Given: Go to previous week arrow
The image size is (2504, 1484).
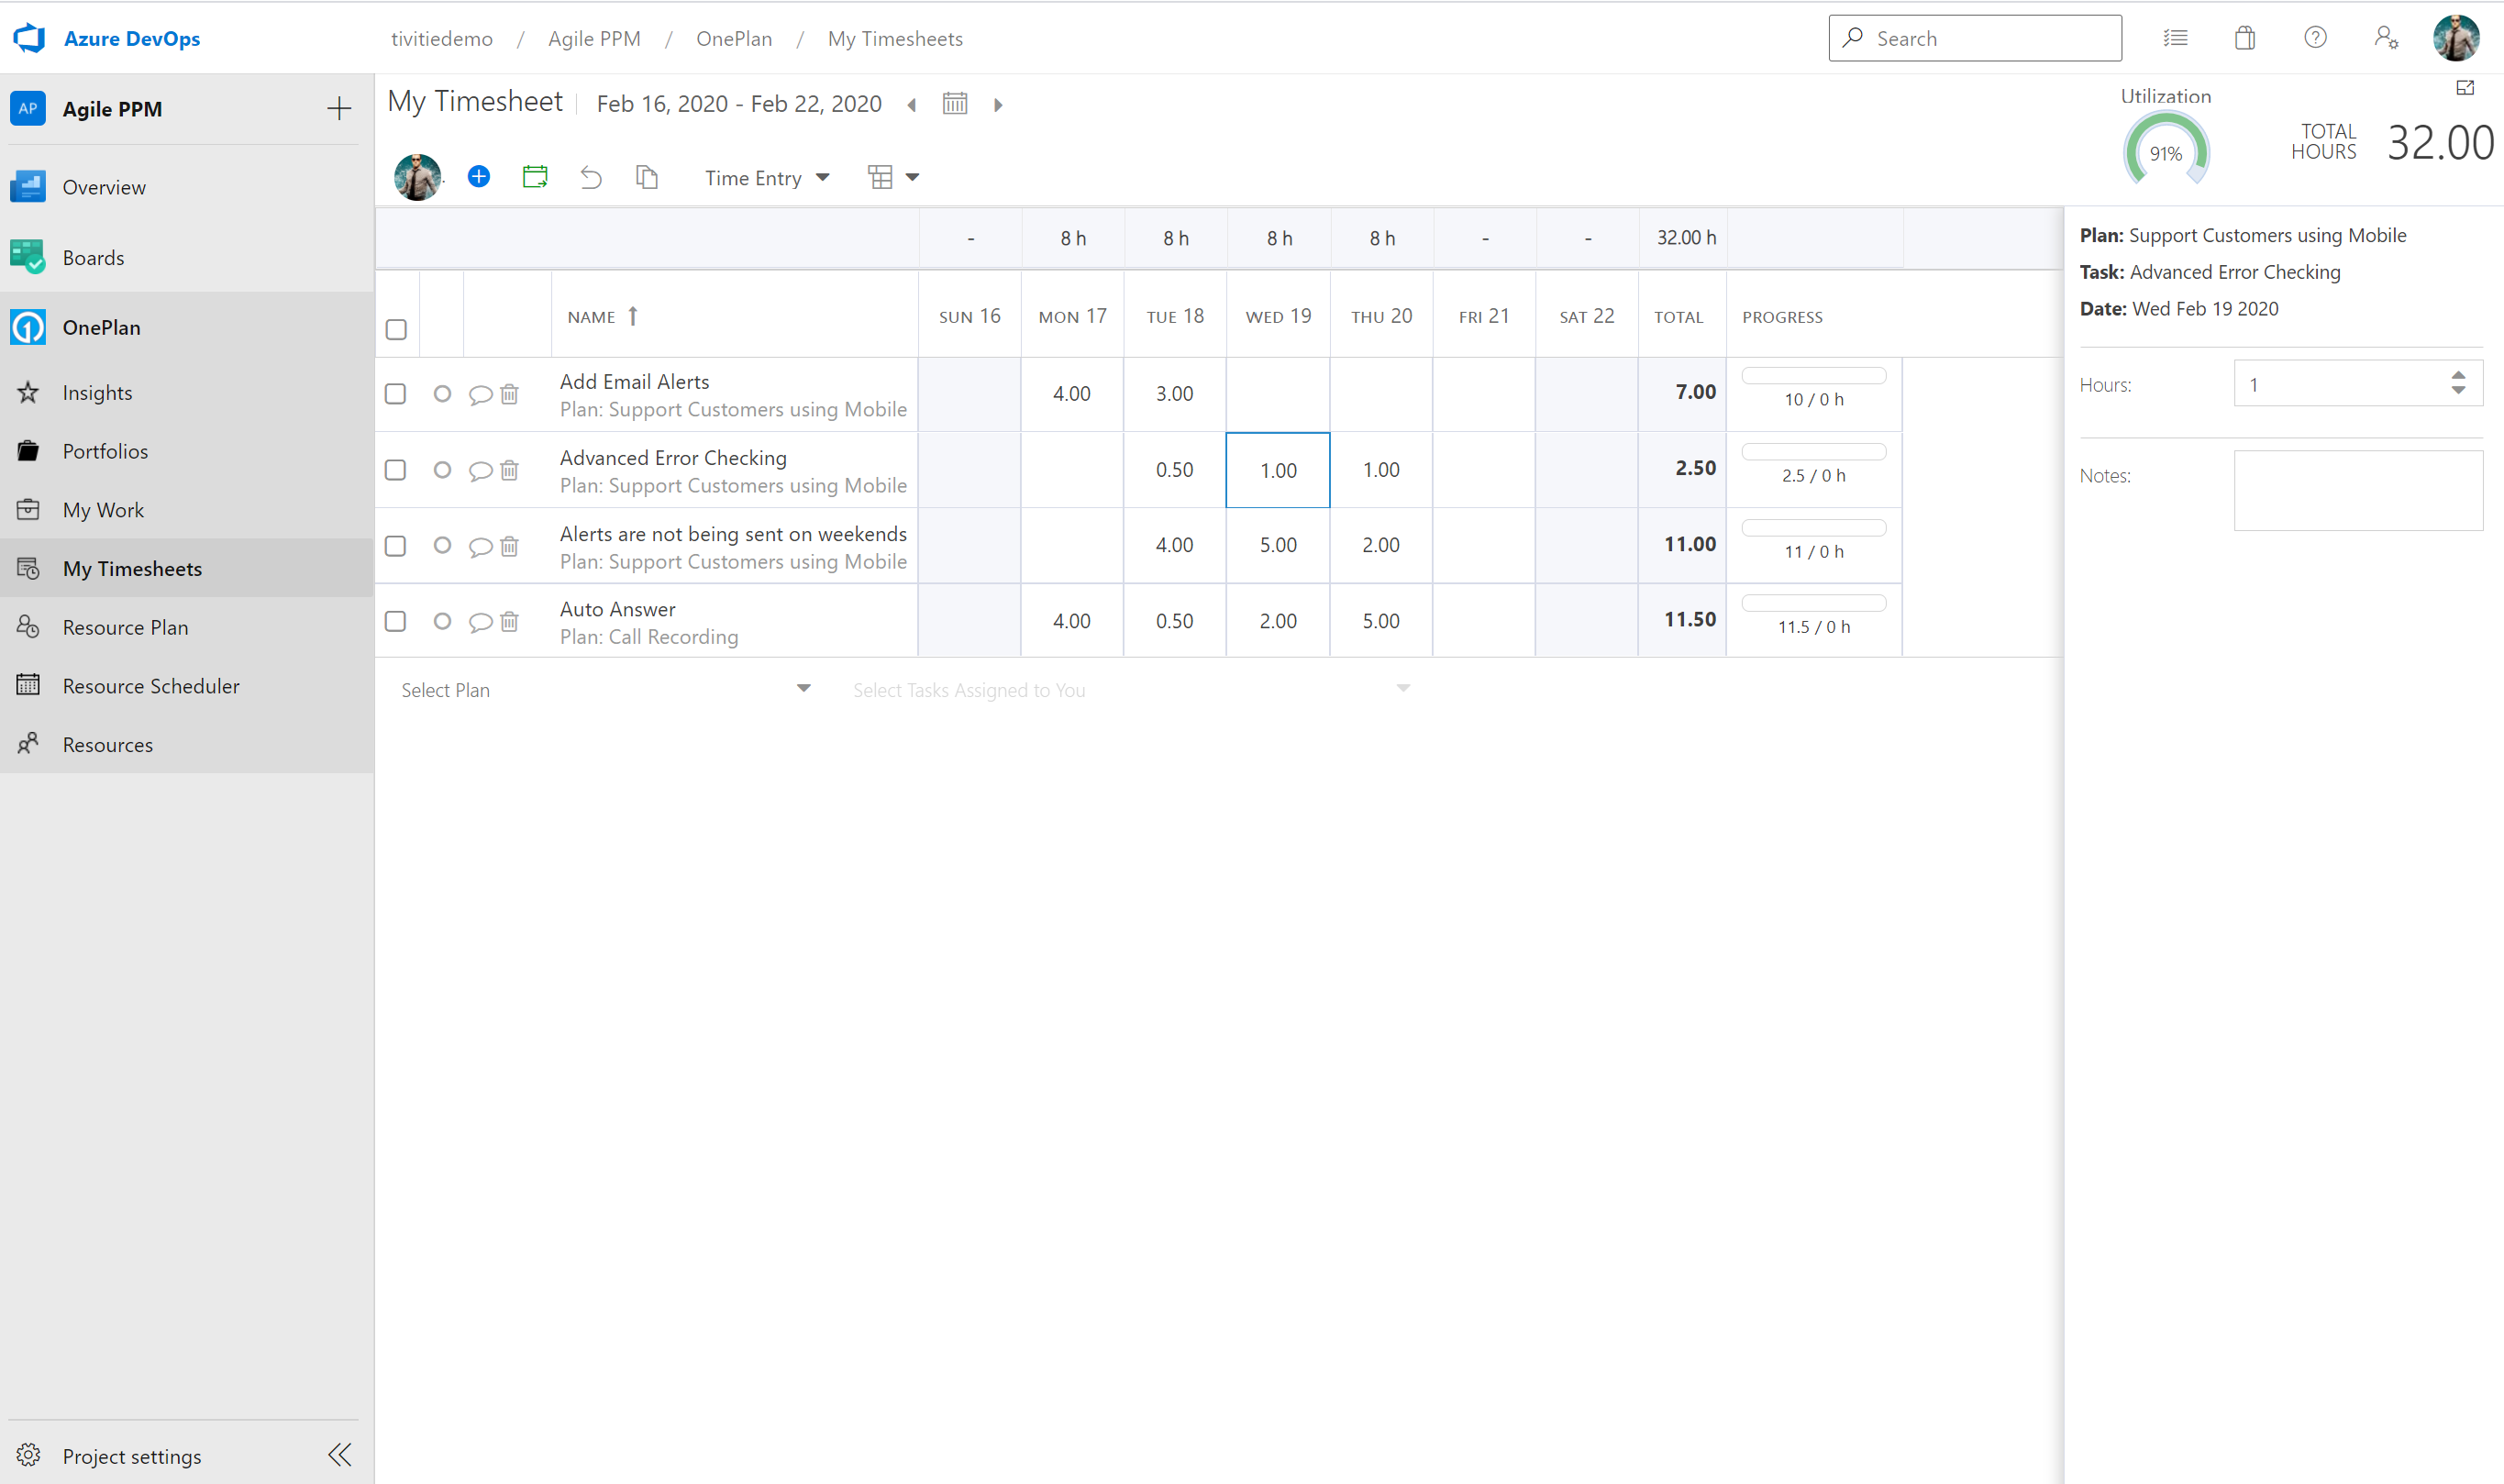Looking at the screenshot, I should [x=912, y=105].
